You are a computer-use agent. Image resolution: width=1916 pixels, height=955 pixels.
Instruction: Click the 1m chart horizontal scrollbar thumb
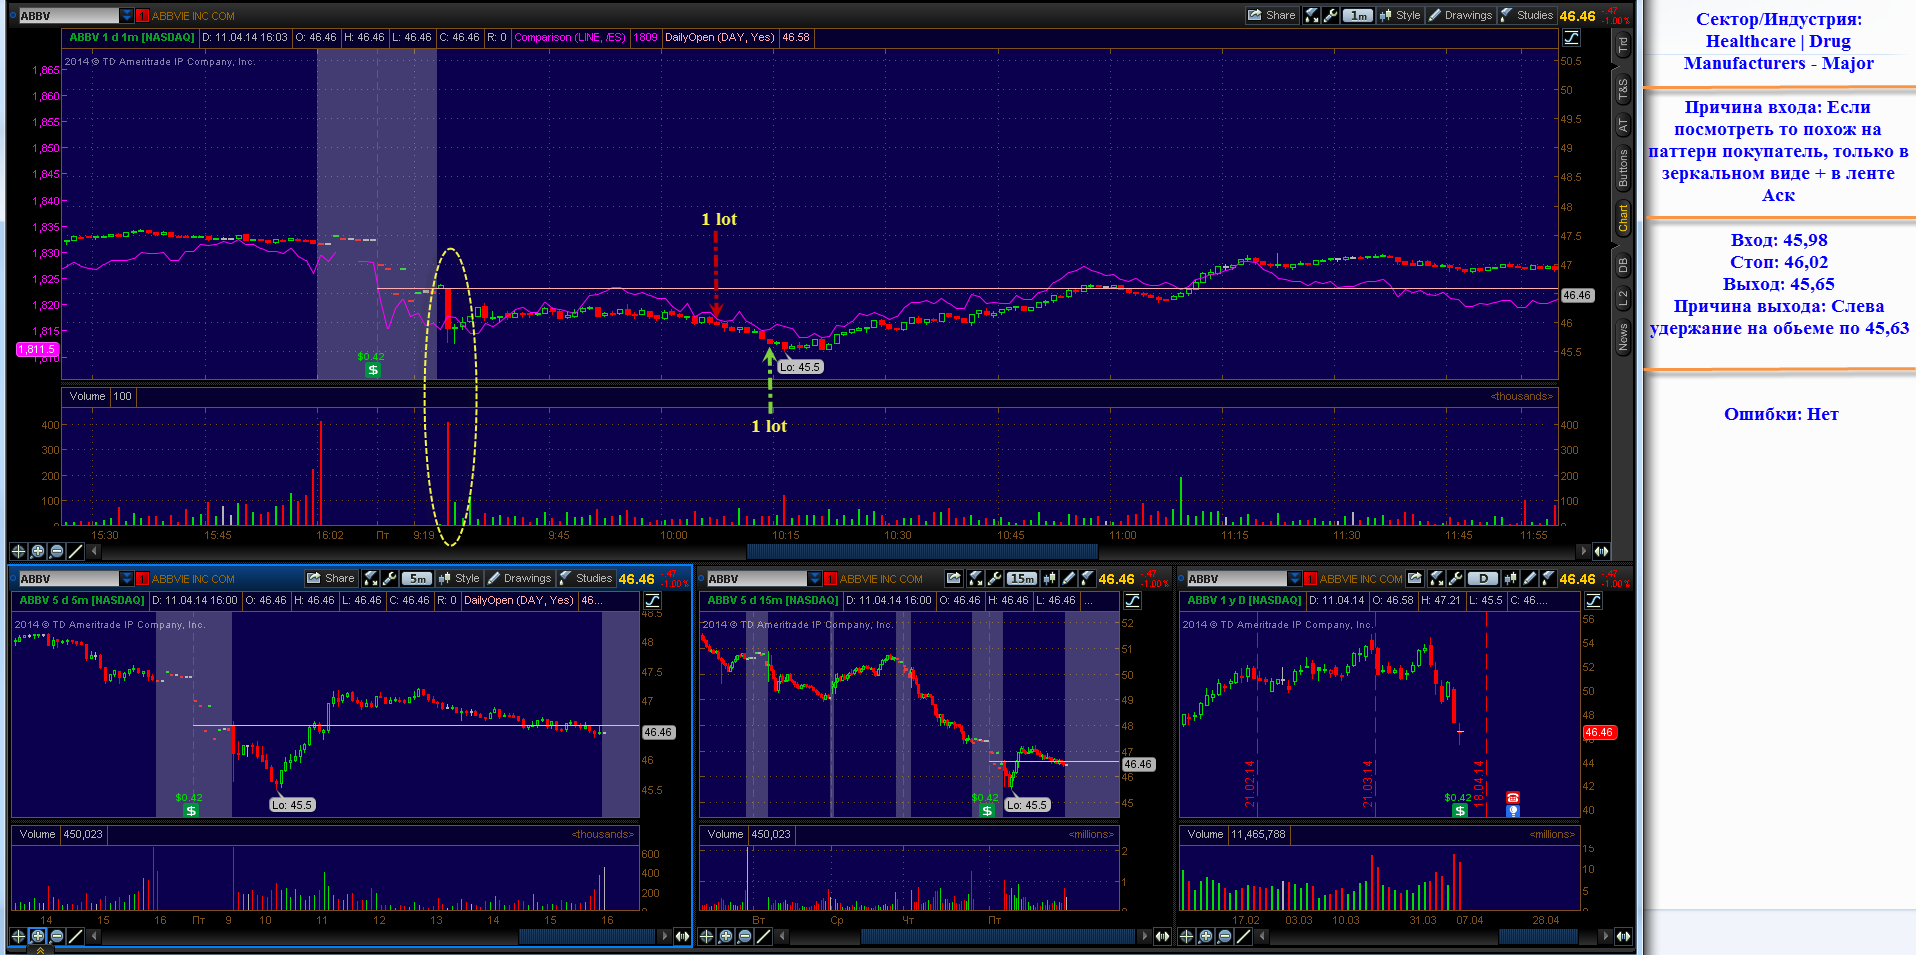[x=922, y=551]
